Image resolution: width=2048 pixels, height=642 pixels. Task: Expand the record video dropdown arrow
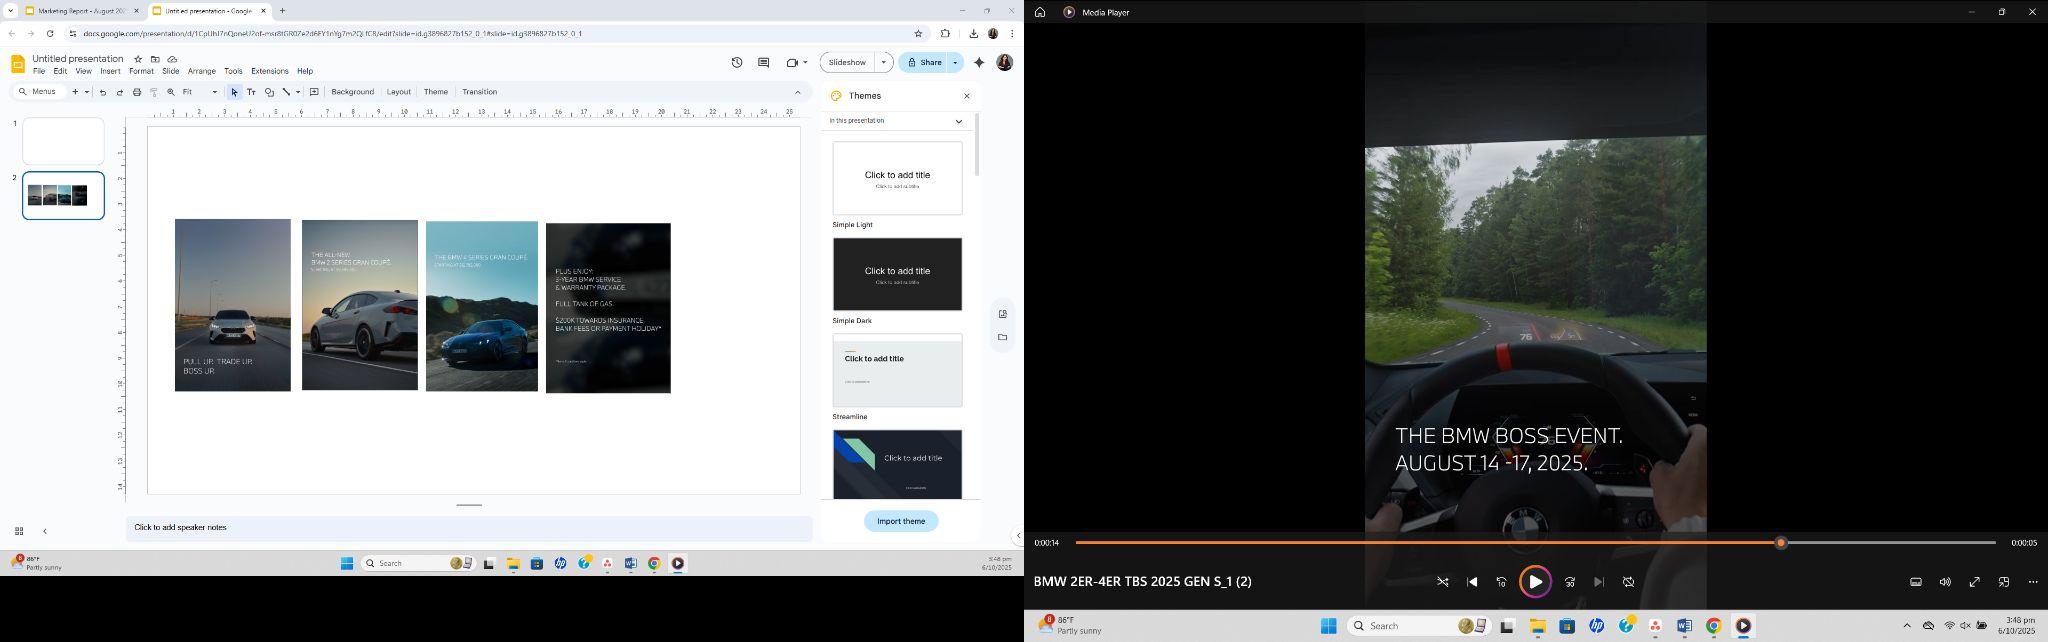(x=804, y=62)
